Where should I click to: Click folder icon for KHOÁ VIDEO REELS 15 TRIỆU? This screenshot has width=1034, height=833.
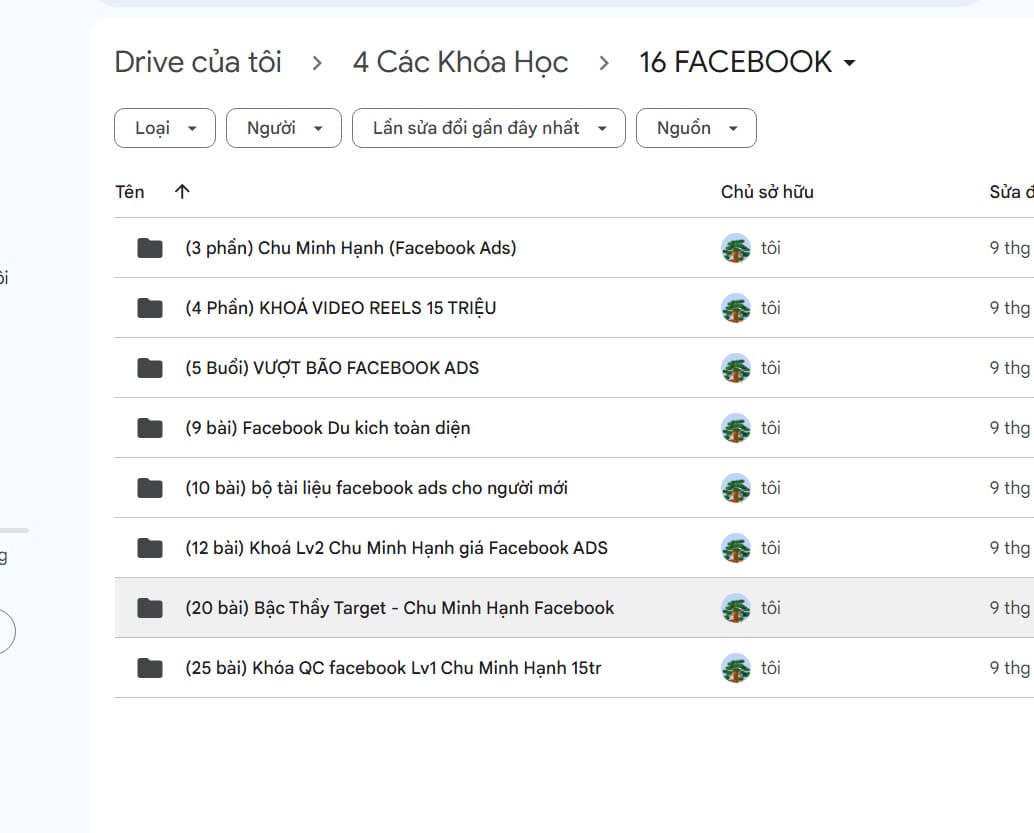click(x=150, y=308)
